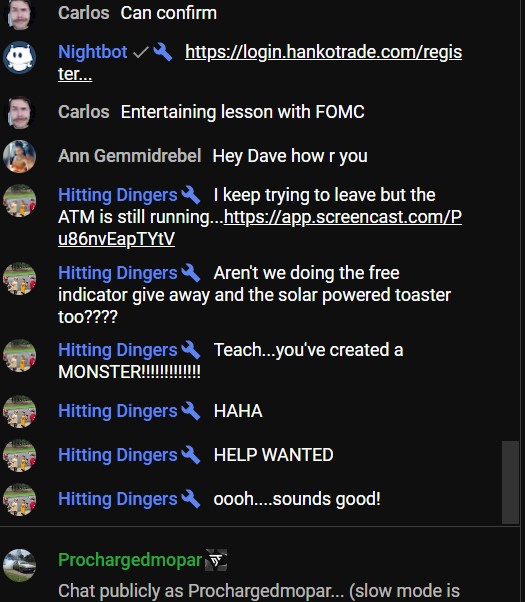
Task: Click wrench icon beside the HAHA message
Action: [190, 411]
